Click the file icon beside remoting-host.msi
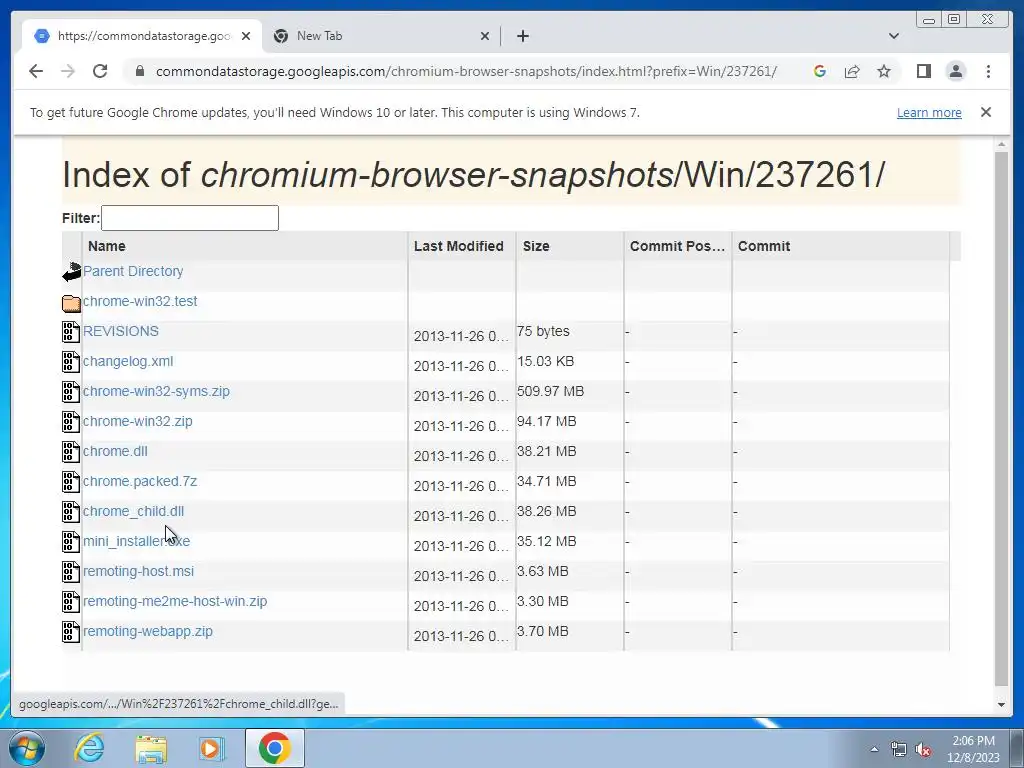The image size is (1024, 768). click(71, 572)
